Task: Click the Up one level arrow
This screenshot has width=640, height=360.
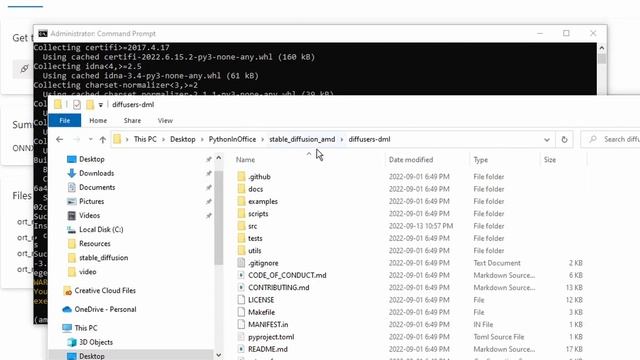Action: 103,140
